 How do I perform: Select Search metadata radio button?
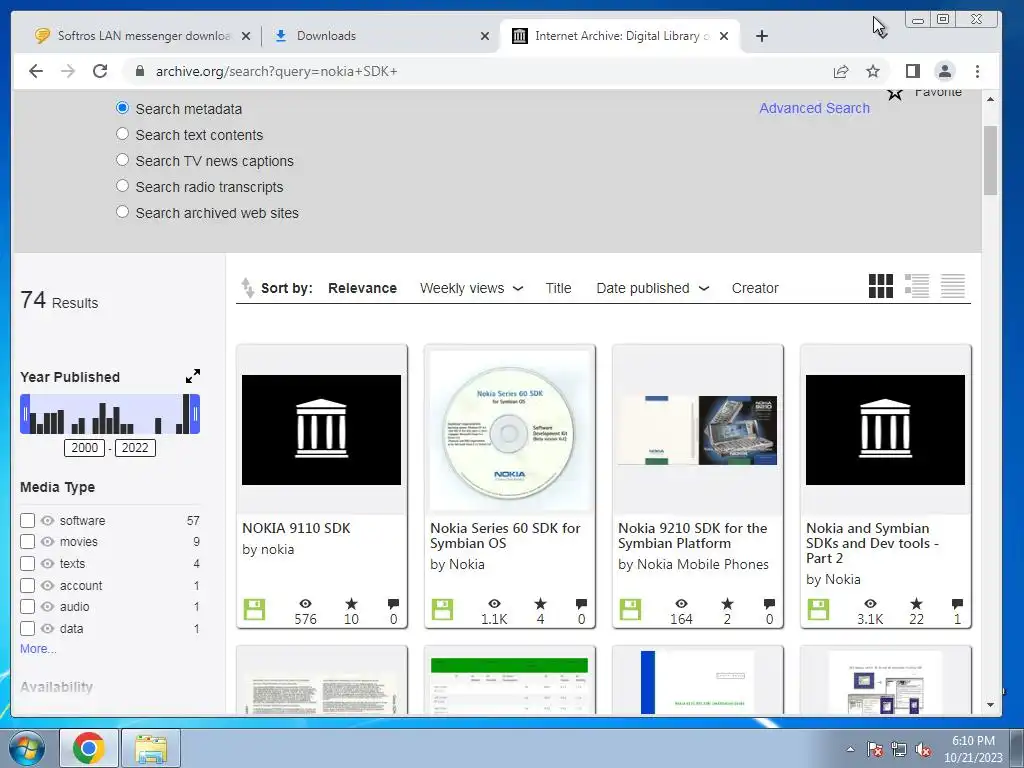click(x=122, y=108)
